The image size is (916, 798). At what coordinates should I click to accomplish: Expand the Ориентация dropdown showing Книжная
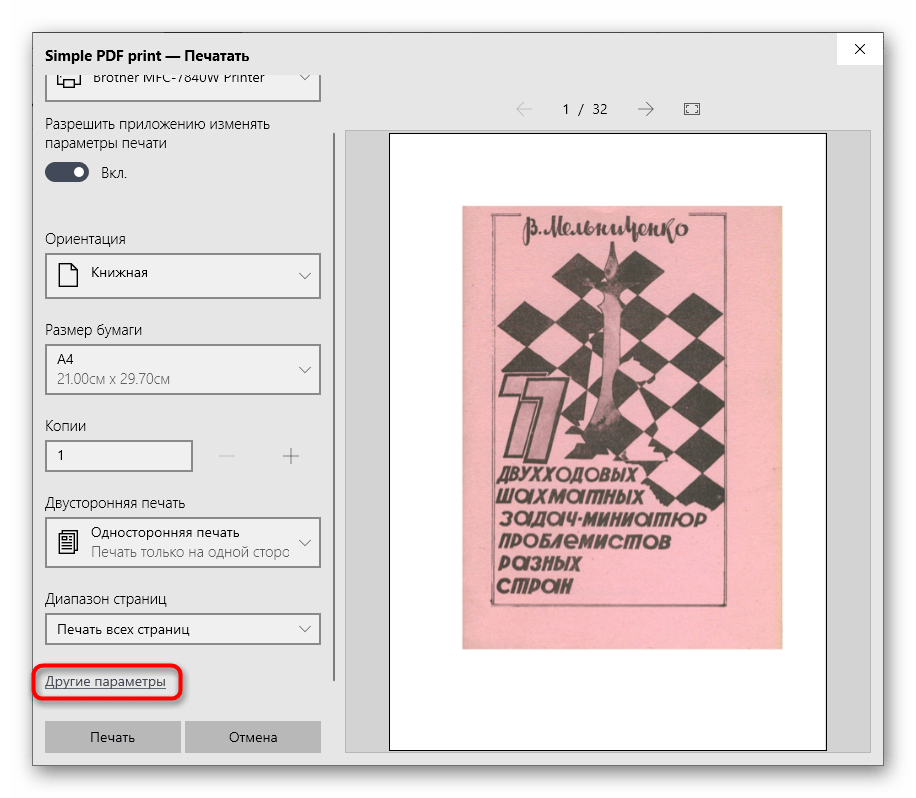[x=183, y=275]
